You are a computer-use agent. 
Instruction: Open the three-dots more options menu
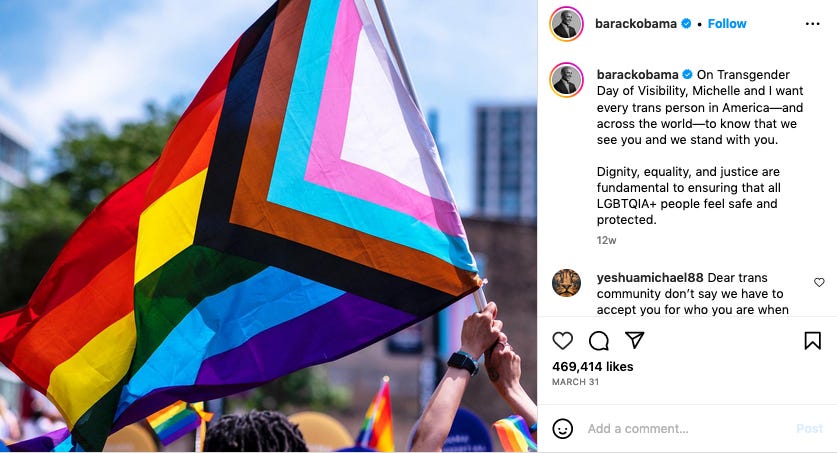812,23
